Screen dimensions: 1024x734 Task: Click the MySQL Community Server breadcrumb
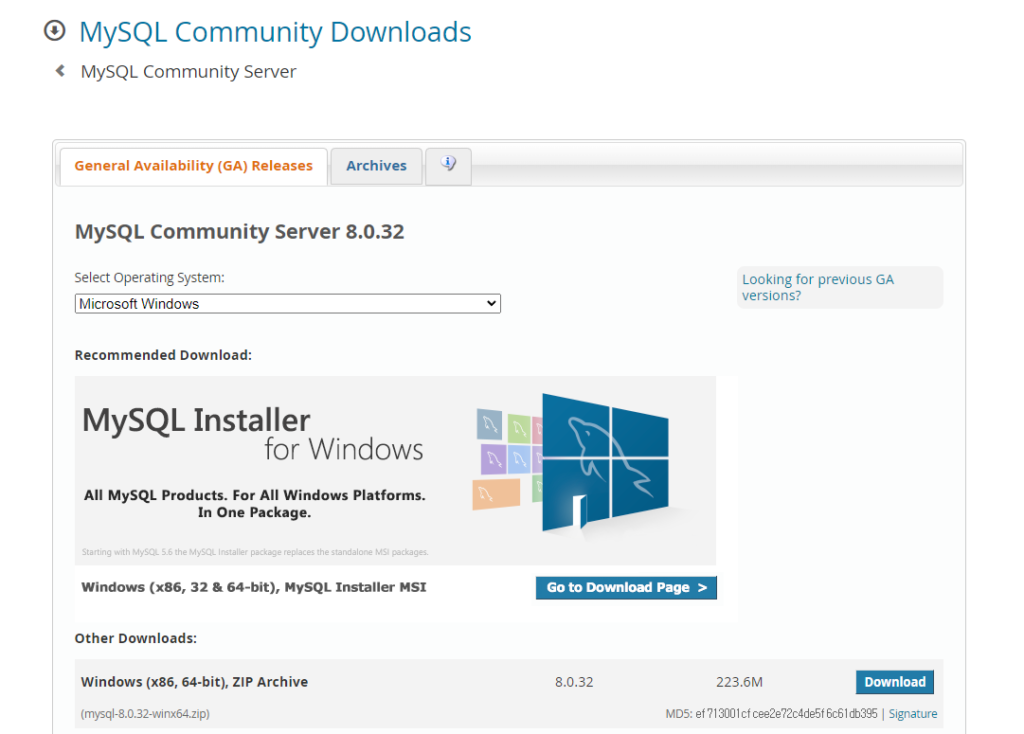(188, 71)
